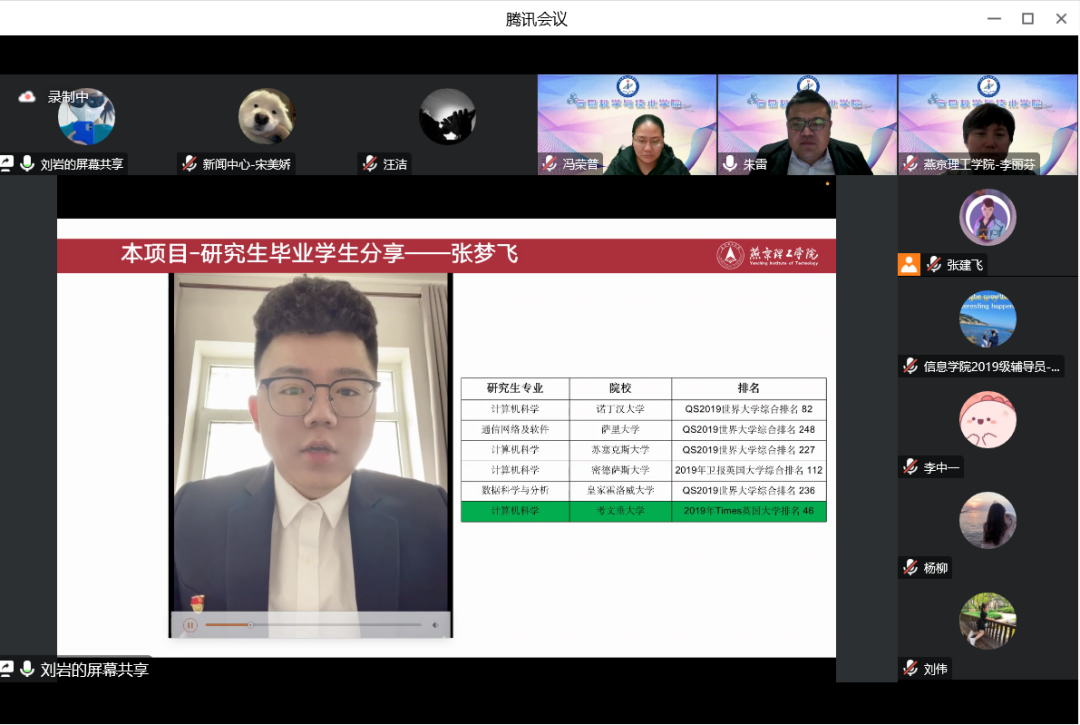The image size is (1080, 725).
Task: Click the video progress slider handle
Action: [250, 625]
